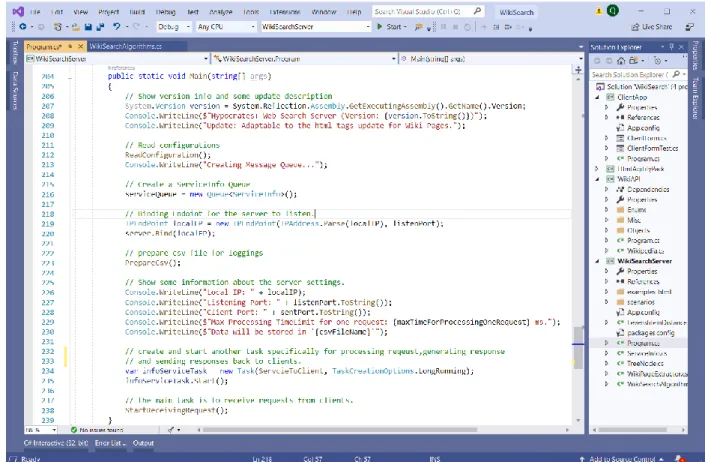Click the pin icon on Program.cs tab

pyautogui.click(x=70, y=46)
